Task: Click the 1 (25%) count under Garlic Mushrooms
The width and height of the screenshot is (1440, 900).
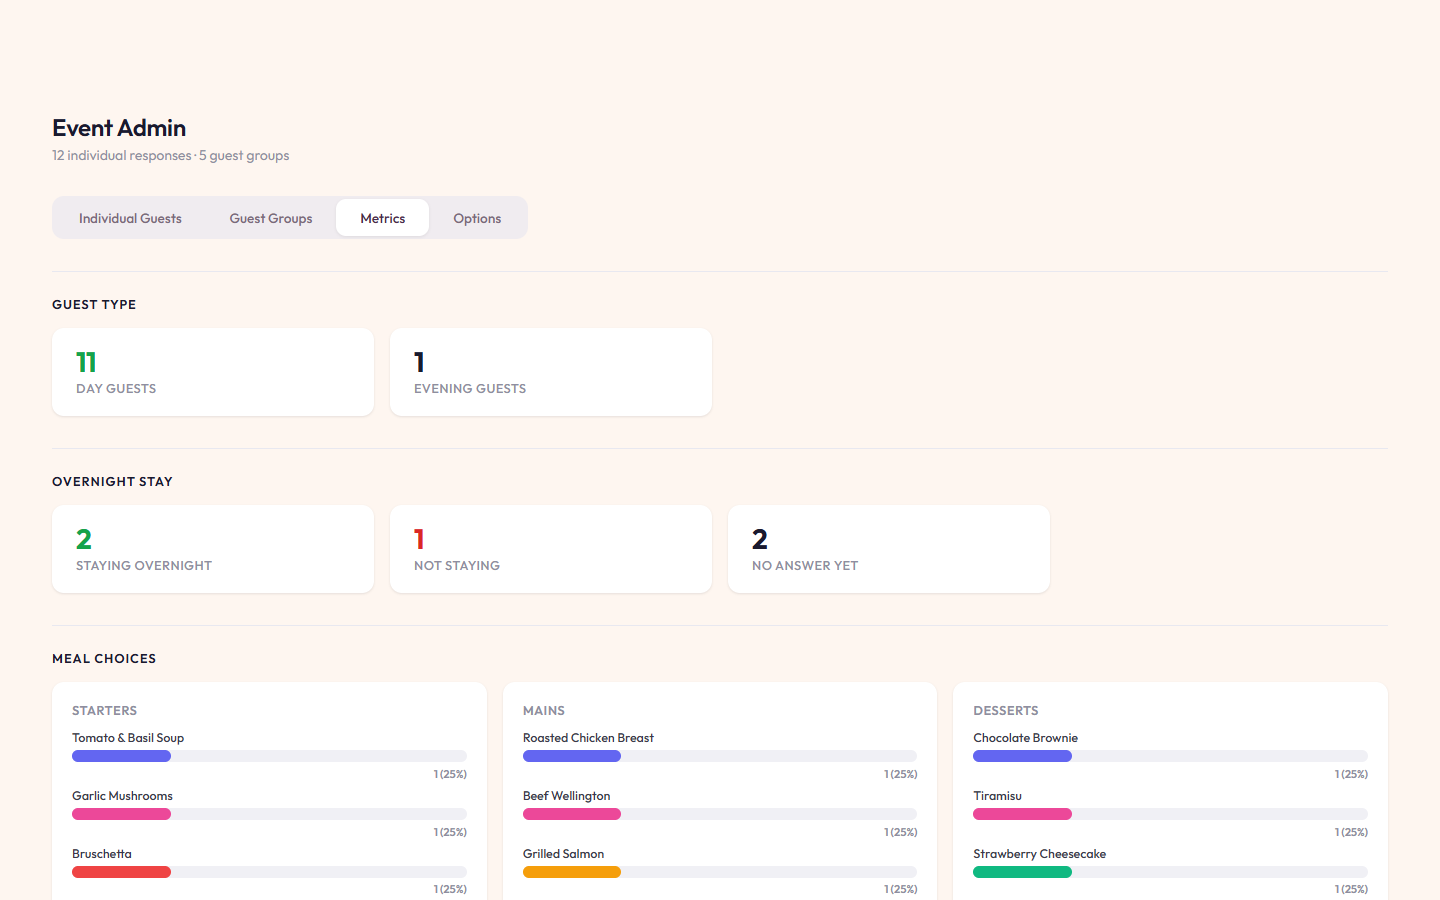Action: pyautogui.click(x=450, y=832)
